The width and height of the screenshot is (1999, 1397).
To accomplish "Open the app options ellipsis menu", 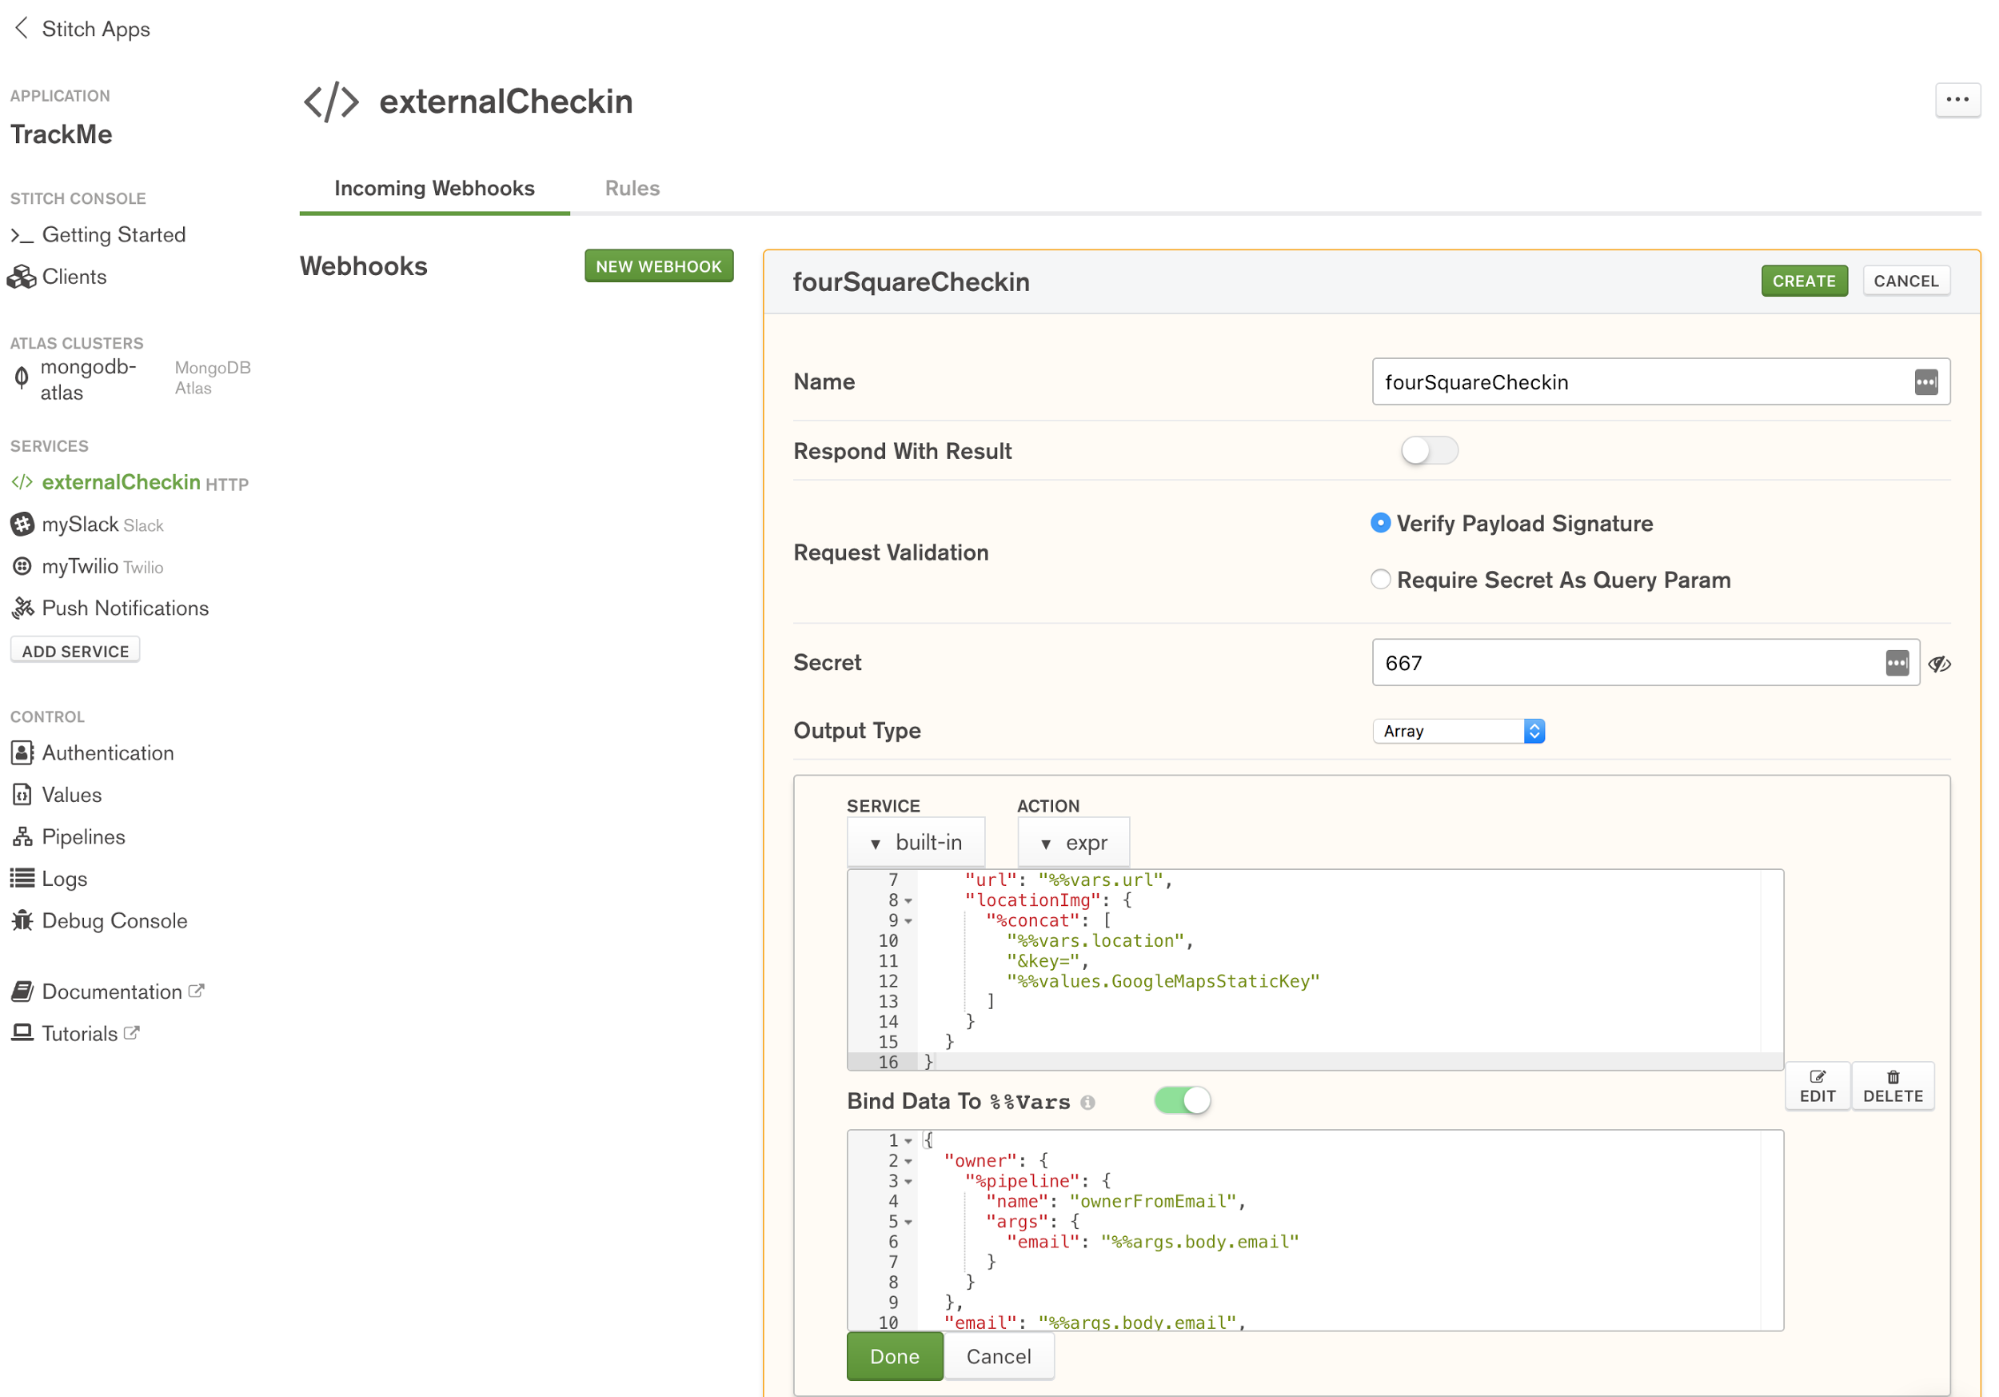I will tap(1957, 100).
